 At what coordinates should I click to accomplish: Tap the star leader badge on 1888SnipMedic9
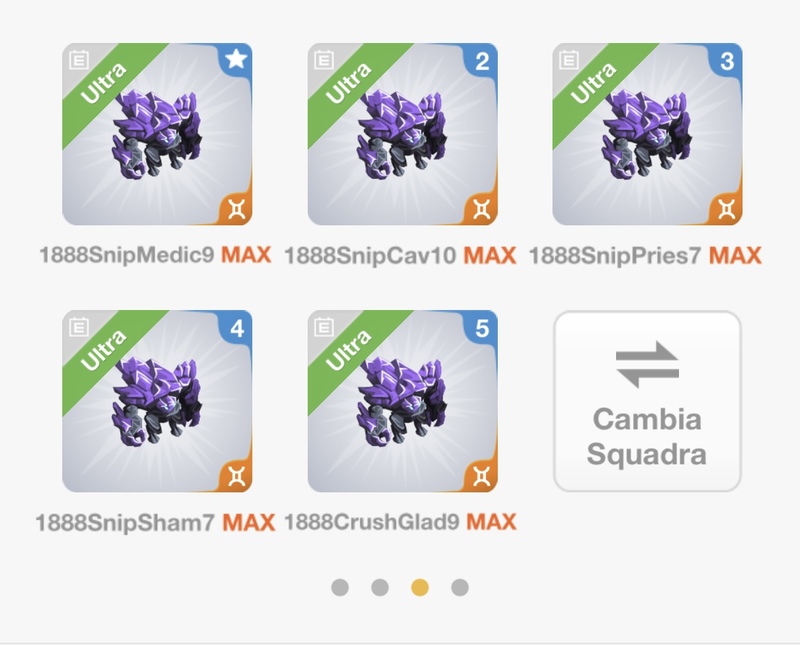(x=236, y=60)
